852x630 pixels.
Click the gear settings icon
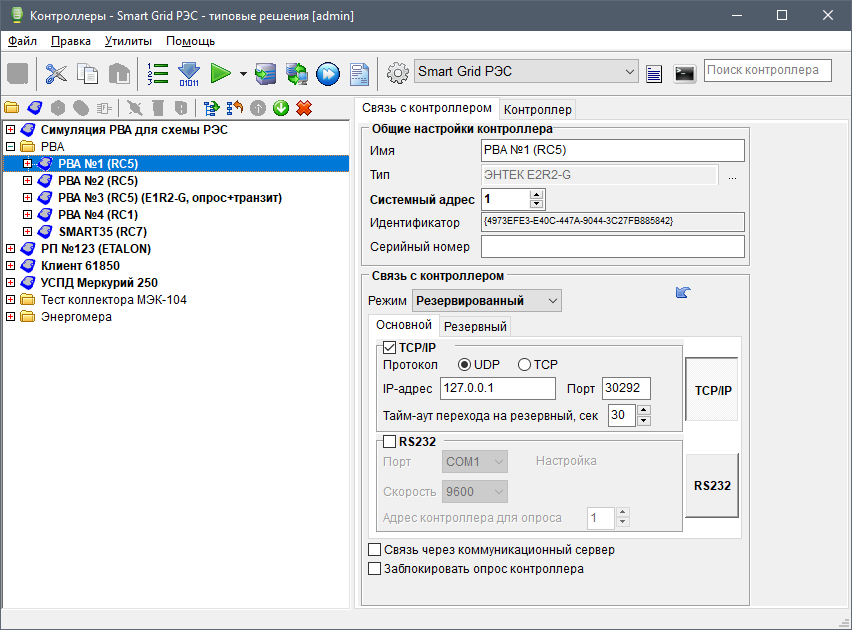pos(398,72)
